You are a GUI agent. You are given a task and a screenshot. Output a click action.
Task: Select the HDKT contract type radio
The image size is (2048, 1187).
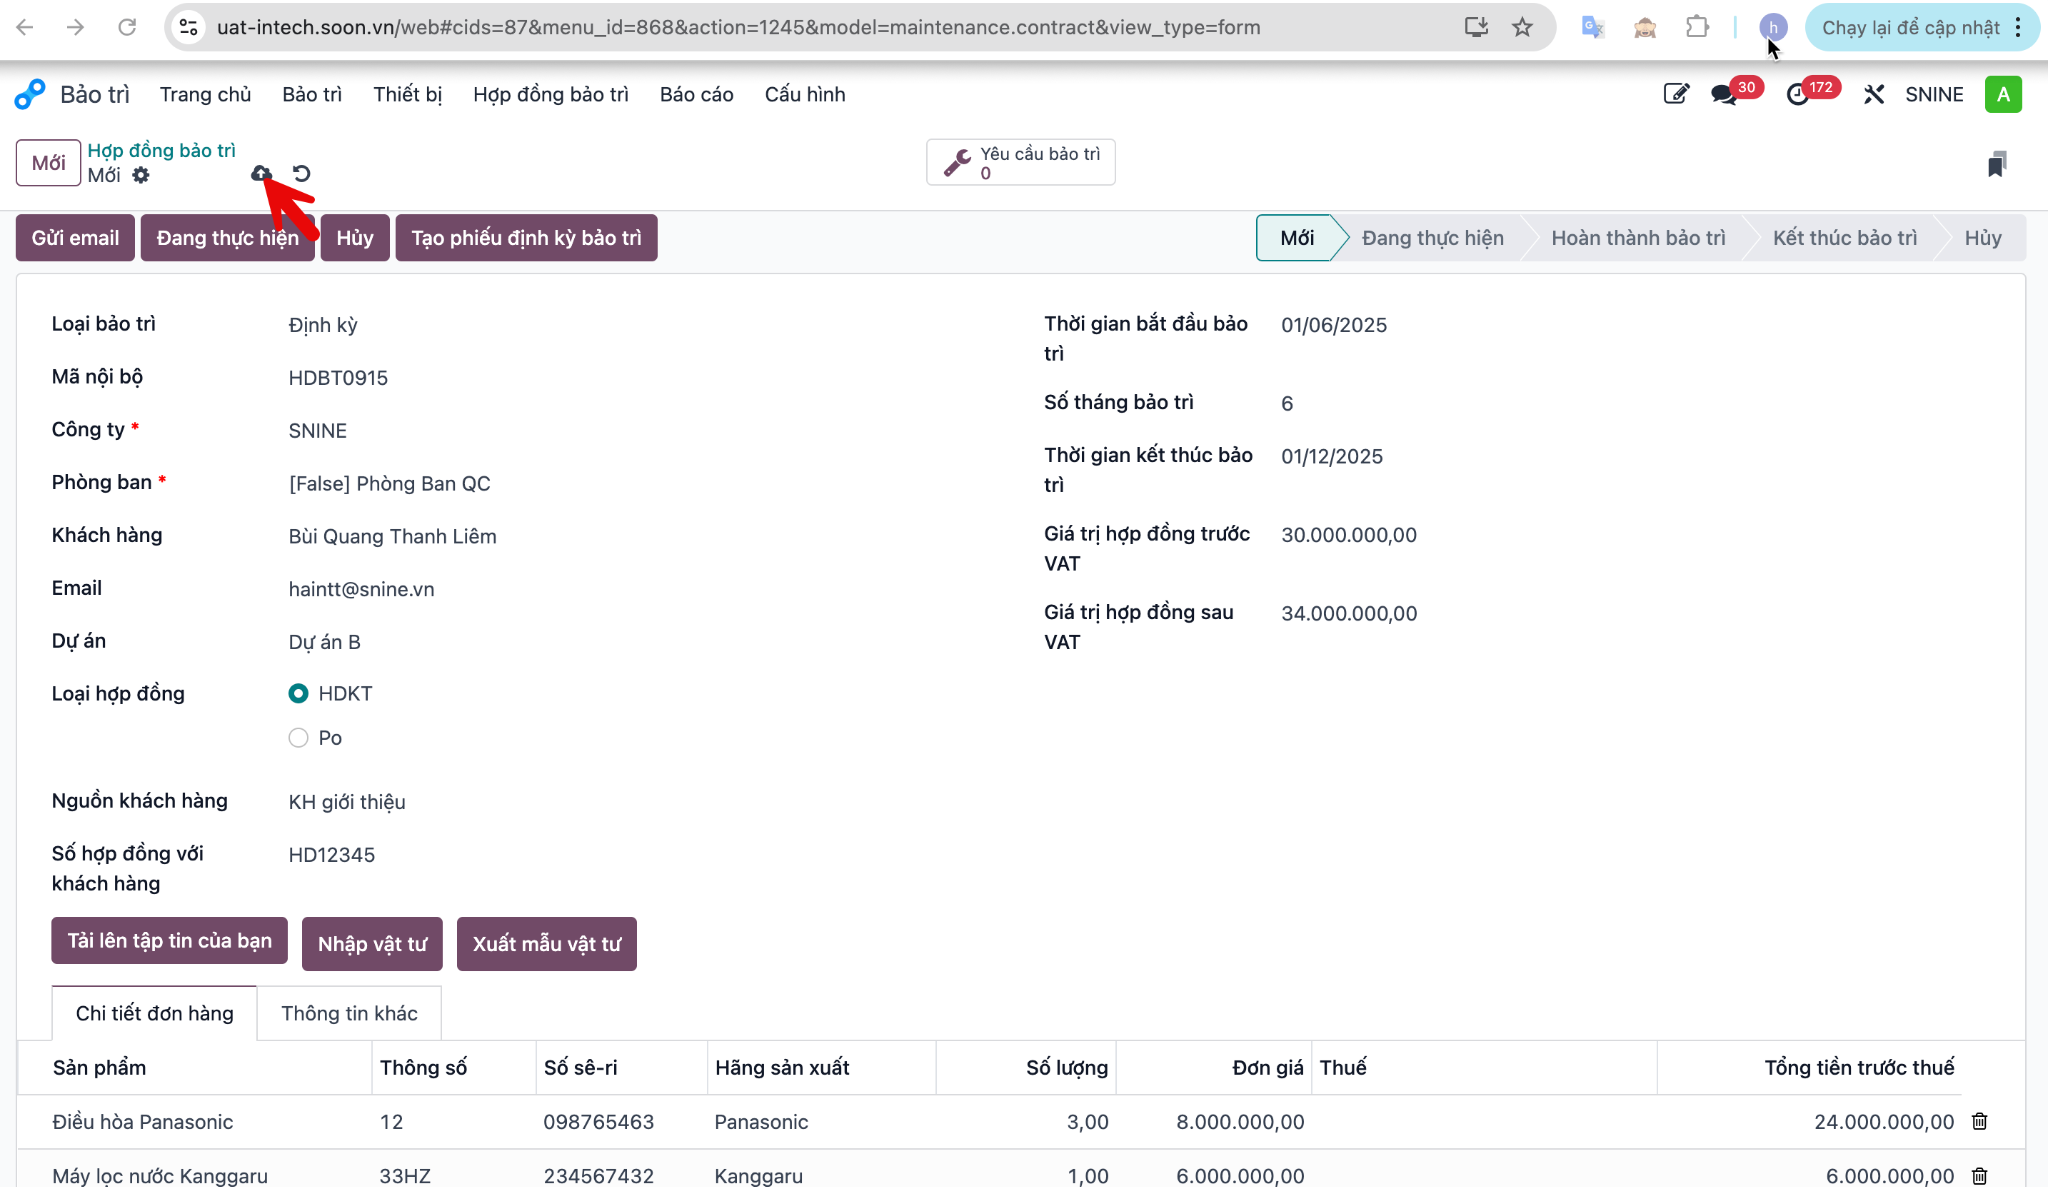pos(298,693)
